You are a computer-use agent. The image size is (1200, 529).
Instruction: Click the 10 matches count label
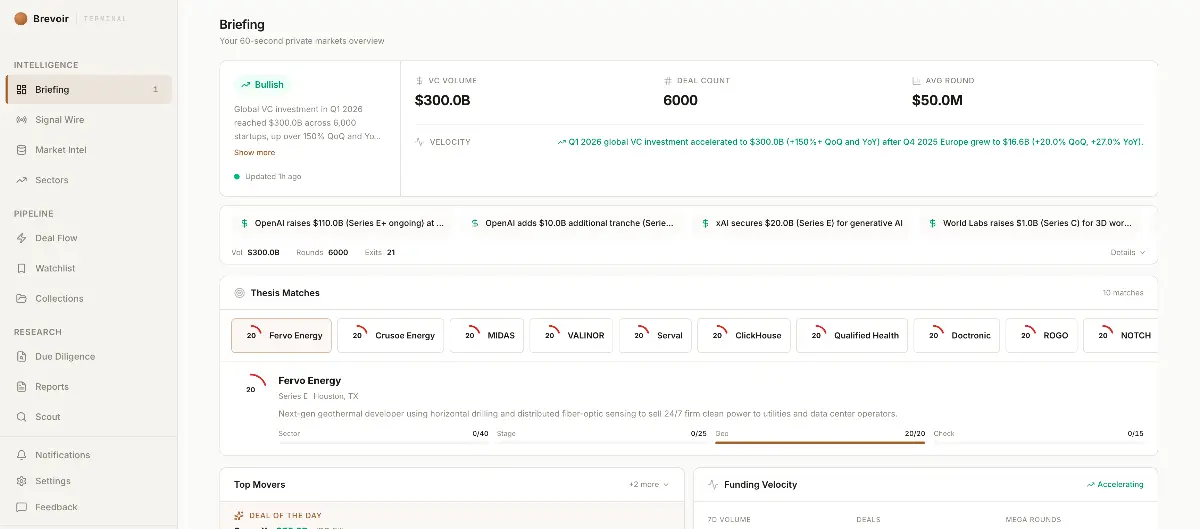tap(1123, 293)
